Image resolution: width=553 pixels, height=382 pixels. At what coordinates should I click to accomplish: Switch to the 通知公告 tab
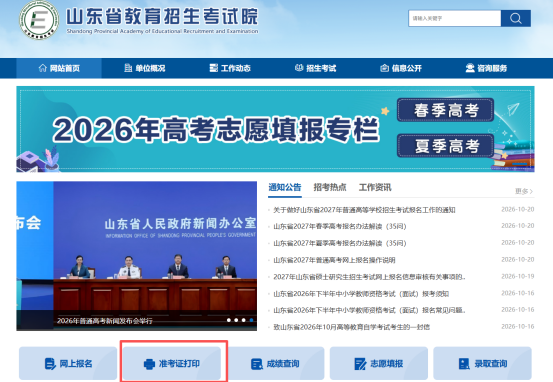(x=285, y=187)
